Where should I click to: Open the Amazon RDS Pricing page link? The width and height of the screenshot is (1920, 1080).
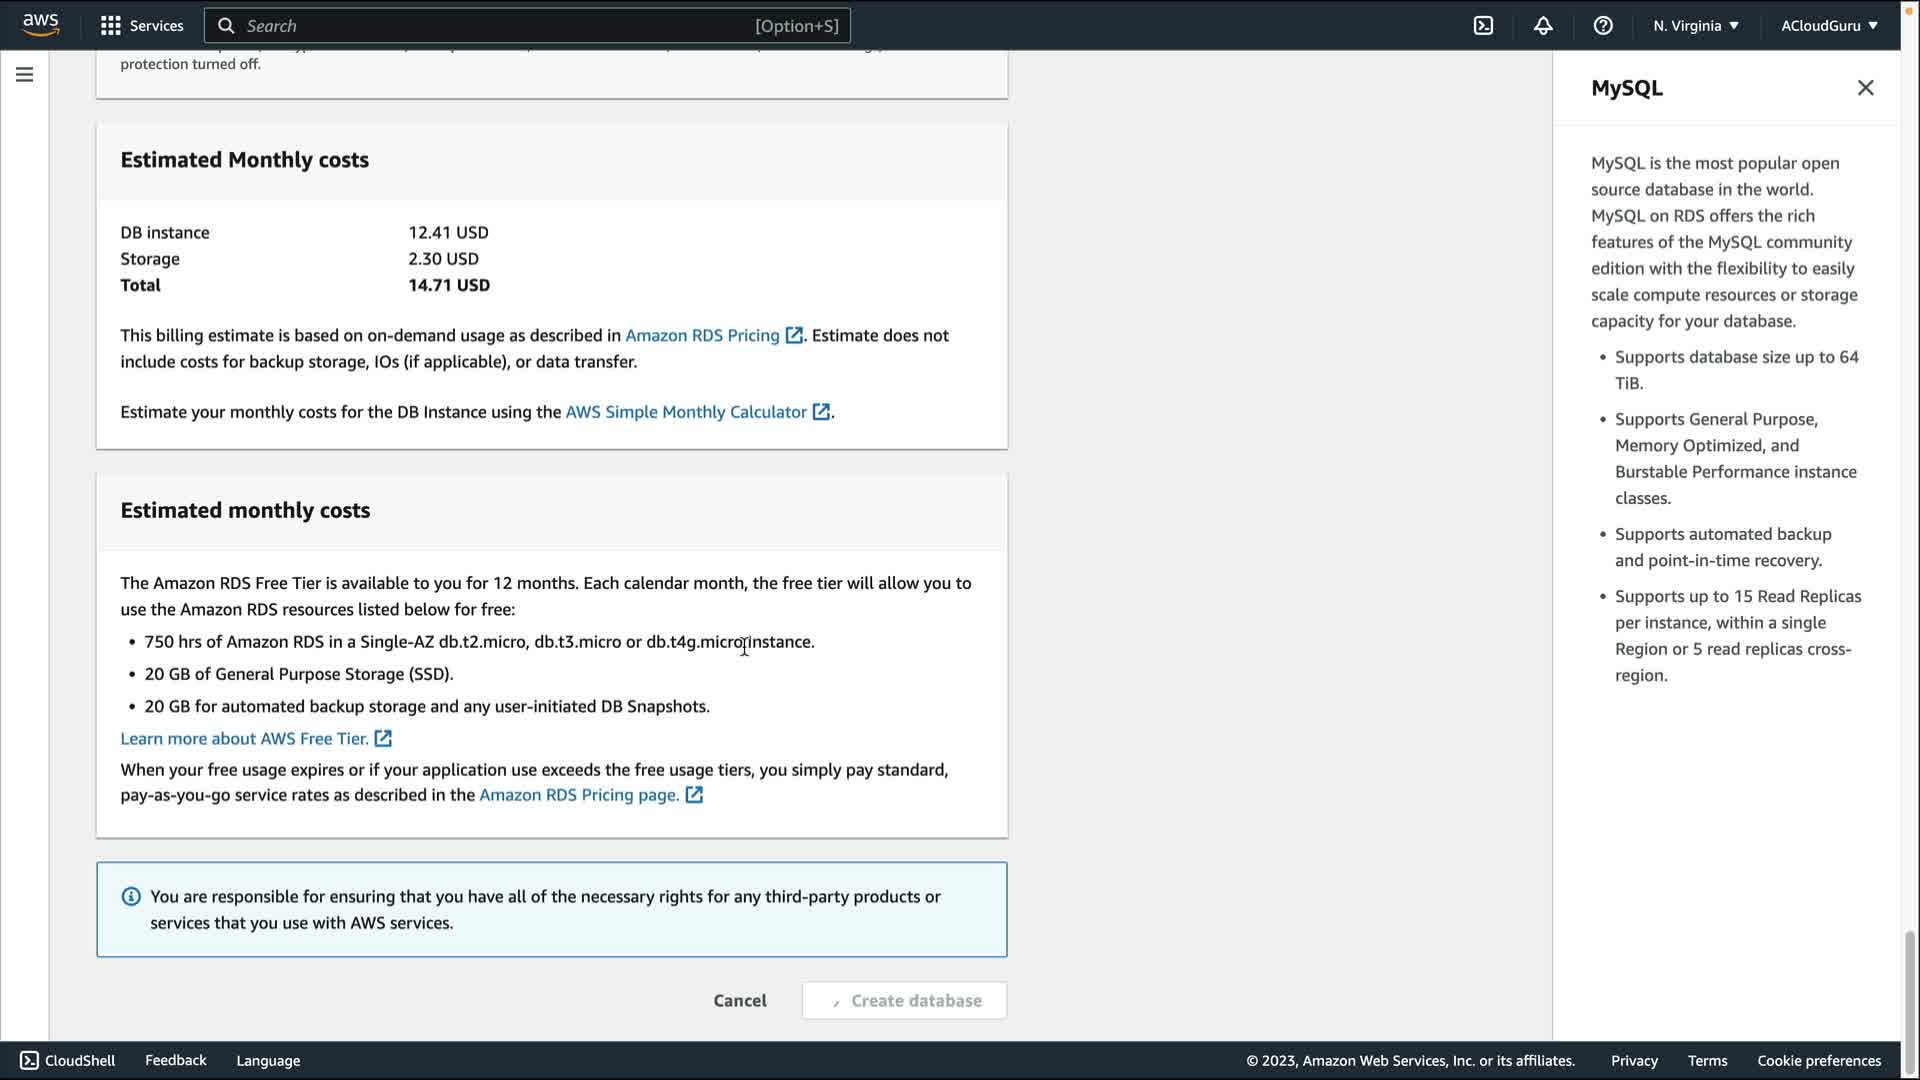579,795
